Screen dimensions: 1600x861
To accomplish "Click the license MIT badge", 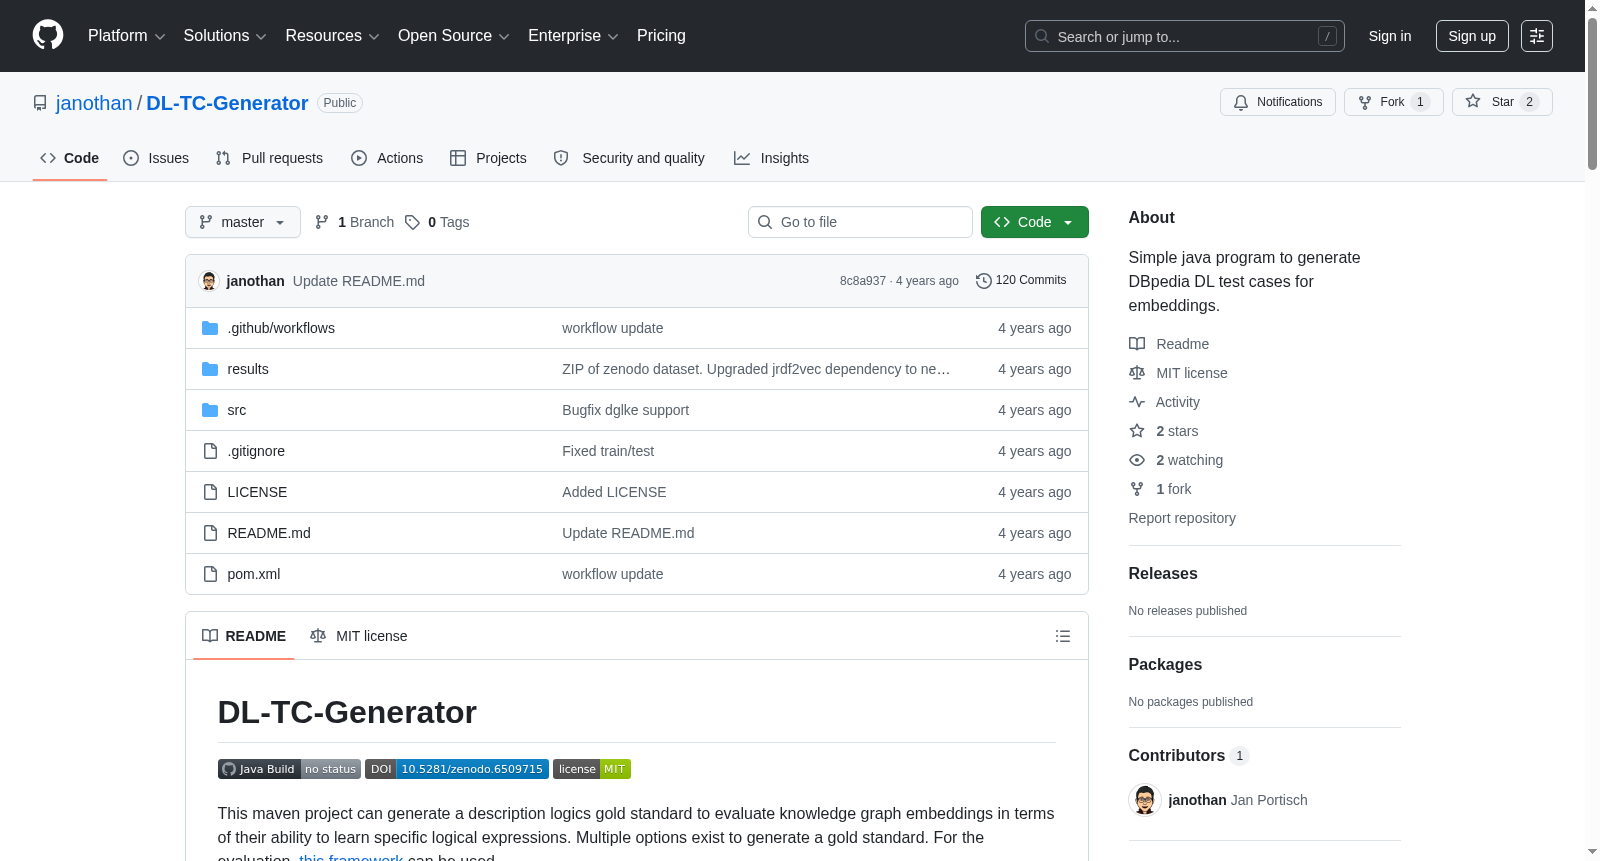I will [x=592, y=769].
